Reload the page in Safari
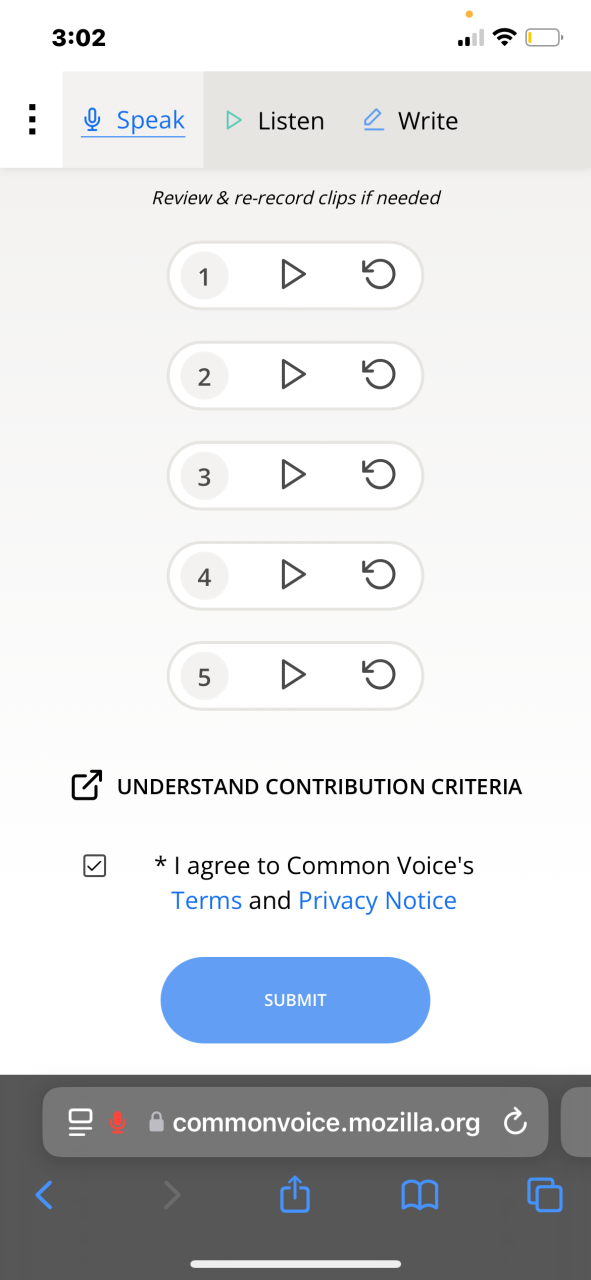 point(515,1123)
